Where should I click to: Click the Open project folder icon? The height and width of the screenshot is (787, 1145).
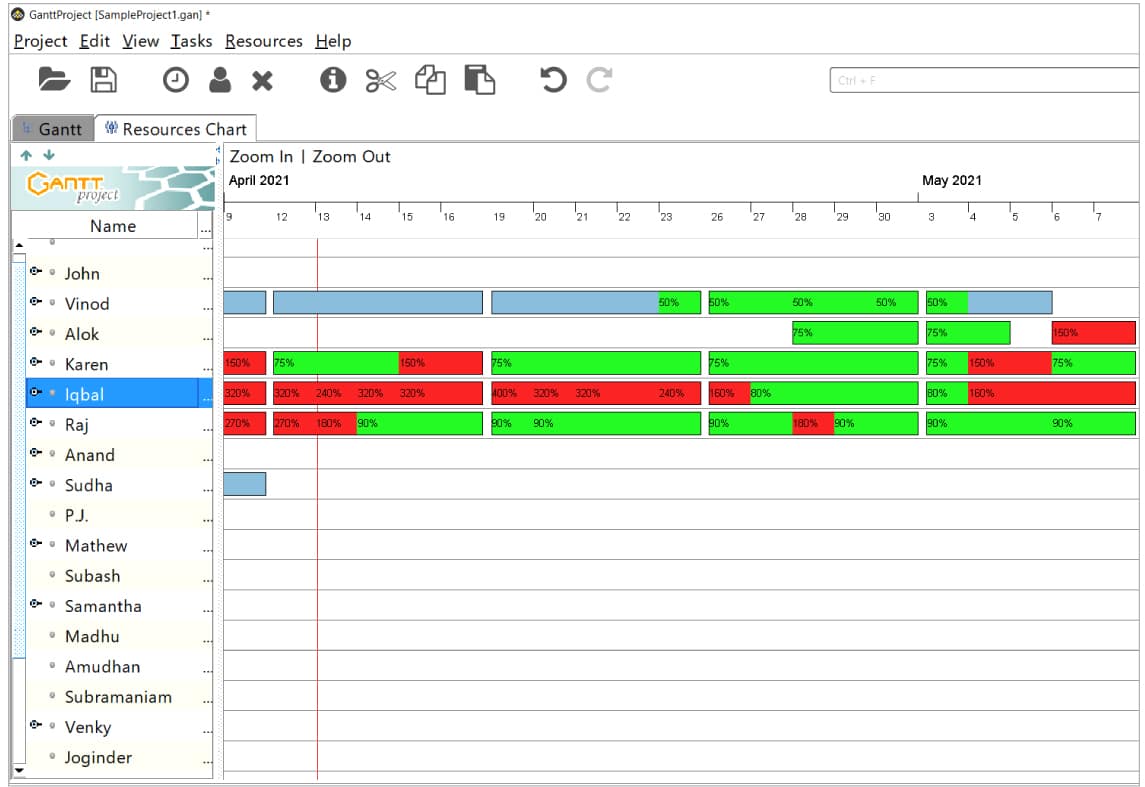[54, 80]
